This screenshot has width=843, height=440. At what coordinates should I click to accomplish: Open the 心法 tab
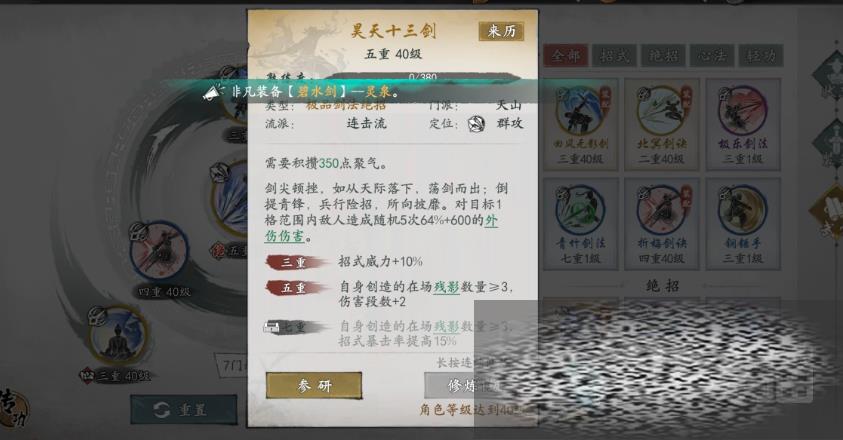pos(712,55)
